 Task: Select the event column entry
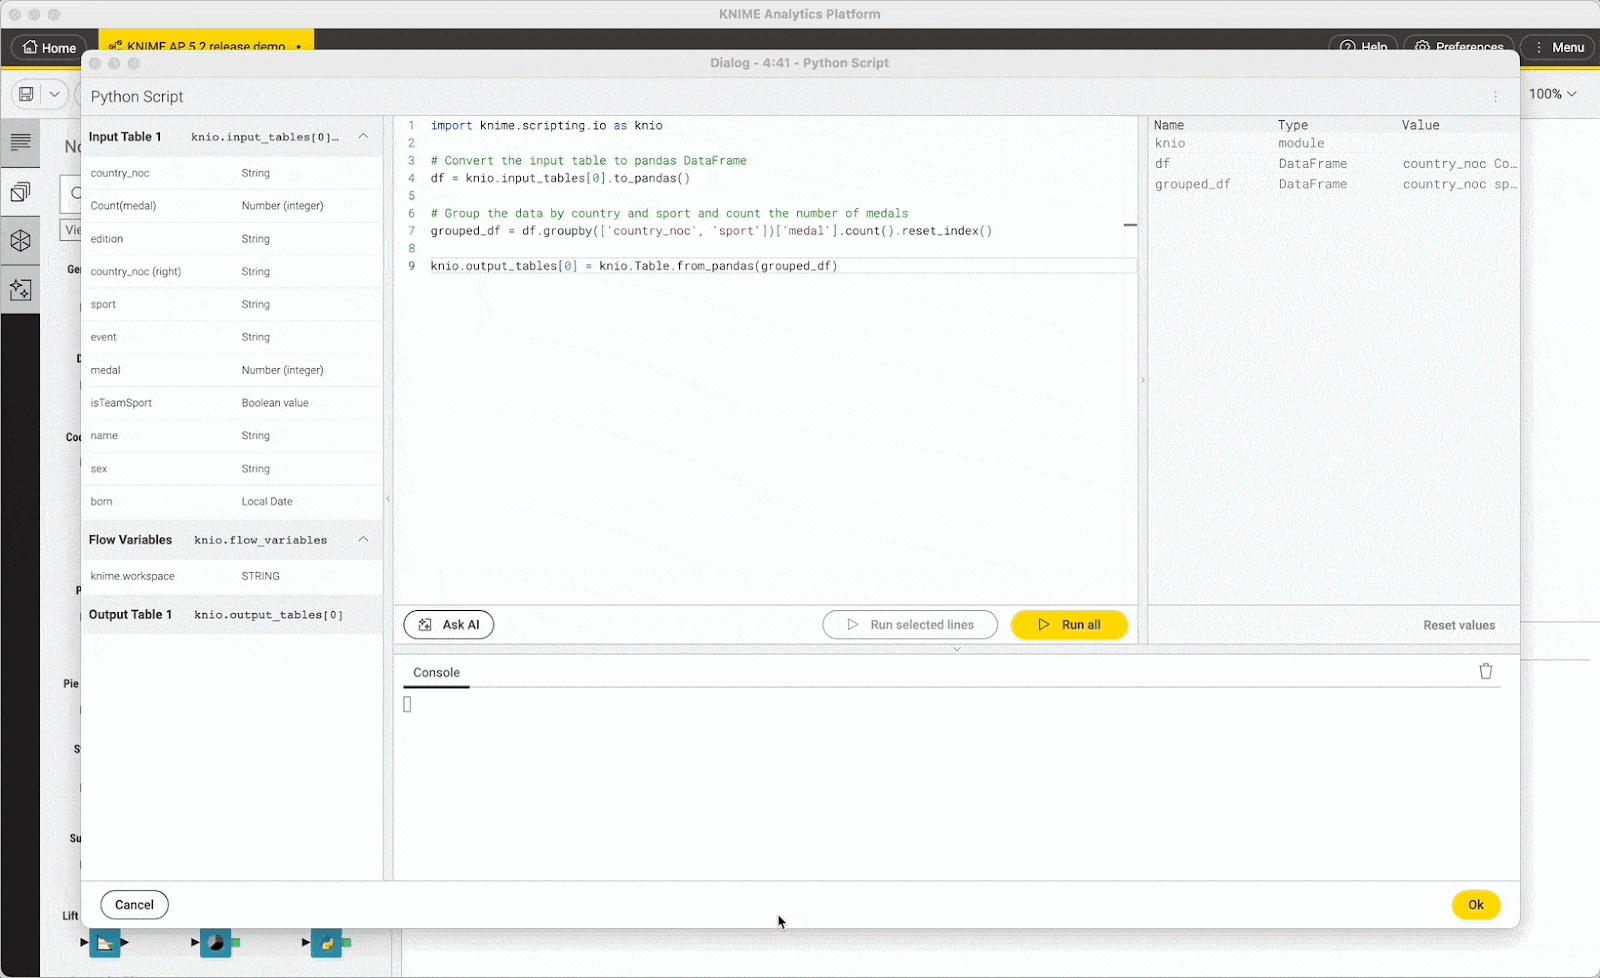(232, 337)
